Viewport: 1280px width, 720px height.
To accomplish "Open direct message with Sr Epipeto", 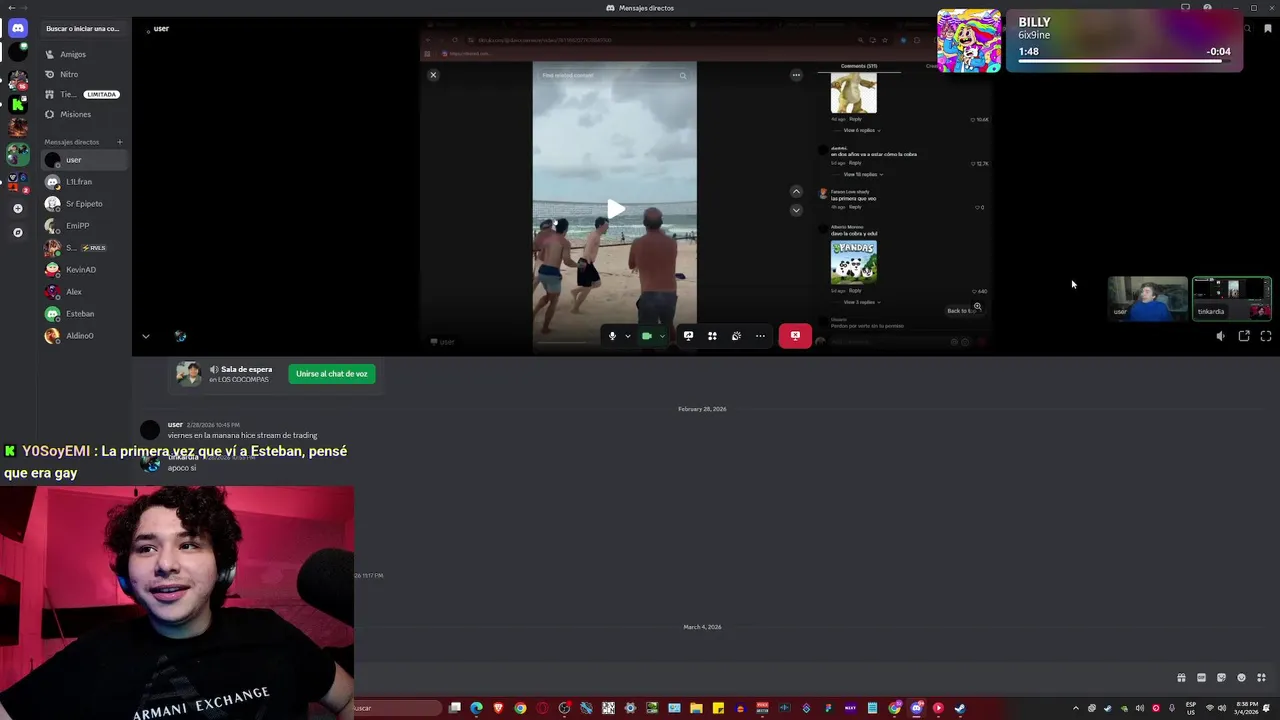I will coord(84,204).
